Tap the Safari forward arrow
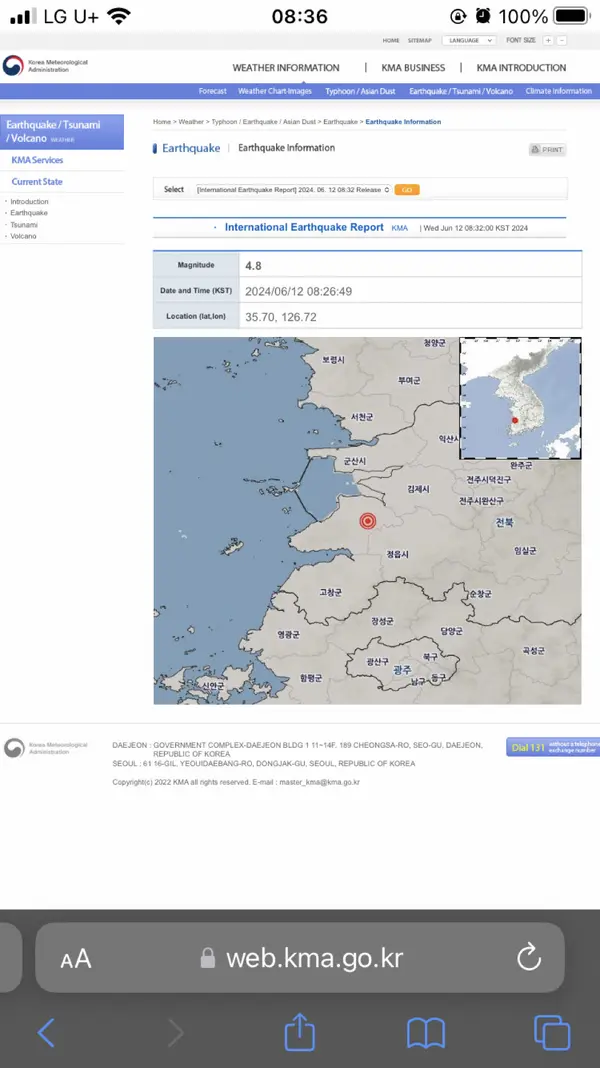600x1068 pixels. tap(176, 1033)
